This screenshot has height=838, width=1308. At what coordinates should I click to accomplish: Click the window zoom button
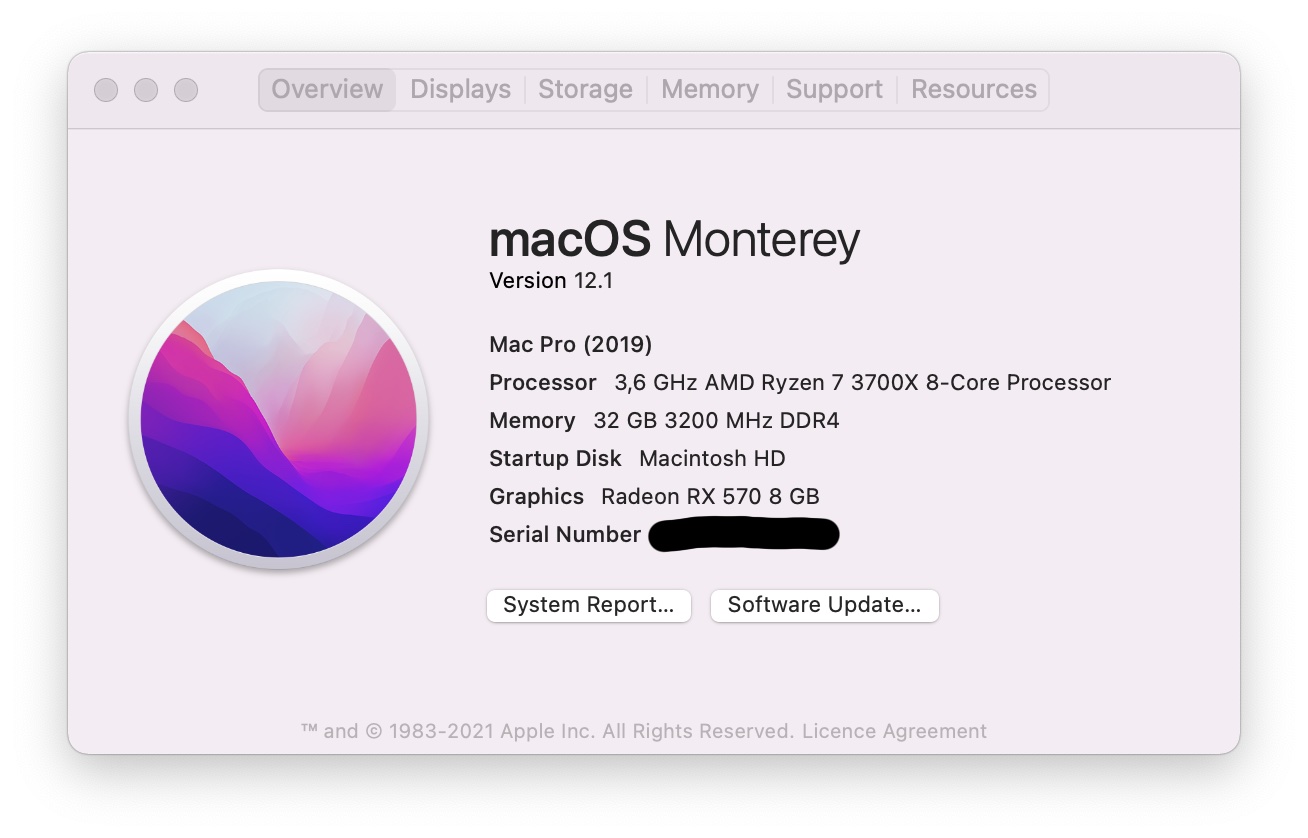click(x=186, y=90)
